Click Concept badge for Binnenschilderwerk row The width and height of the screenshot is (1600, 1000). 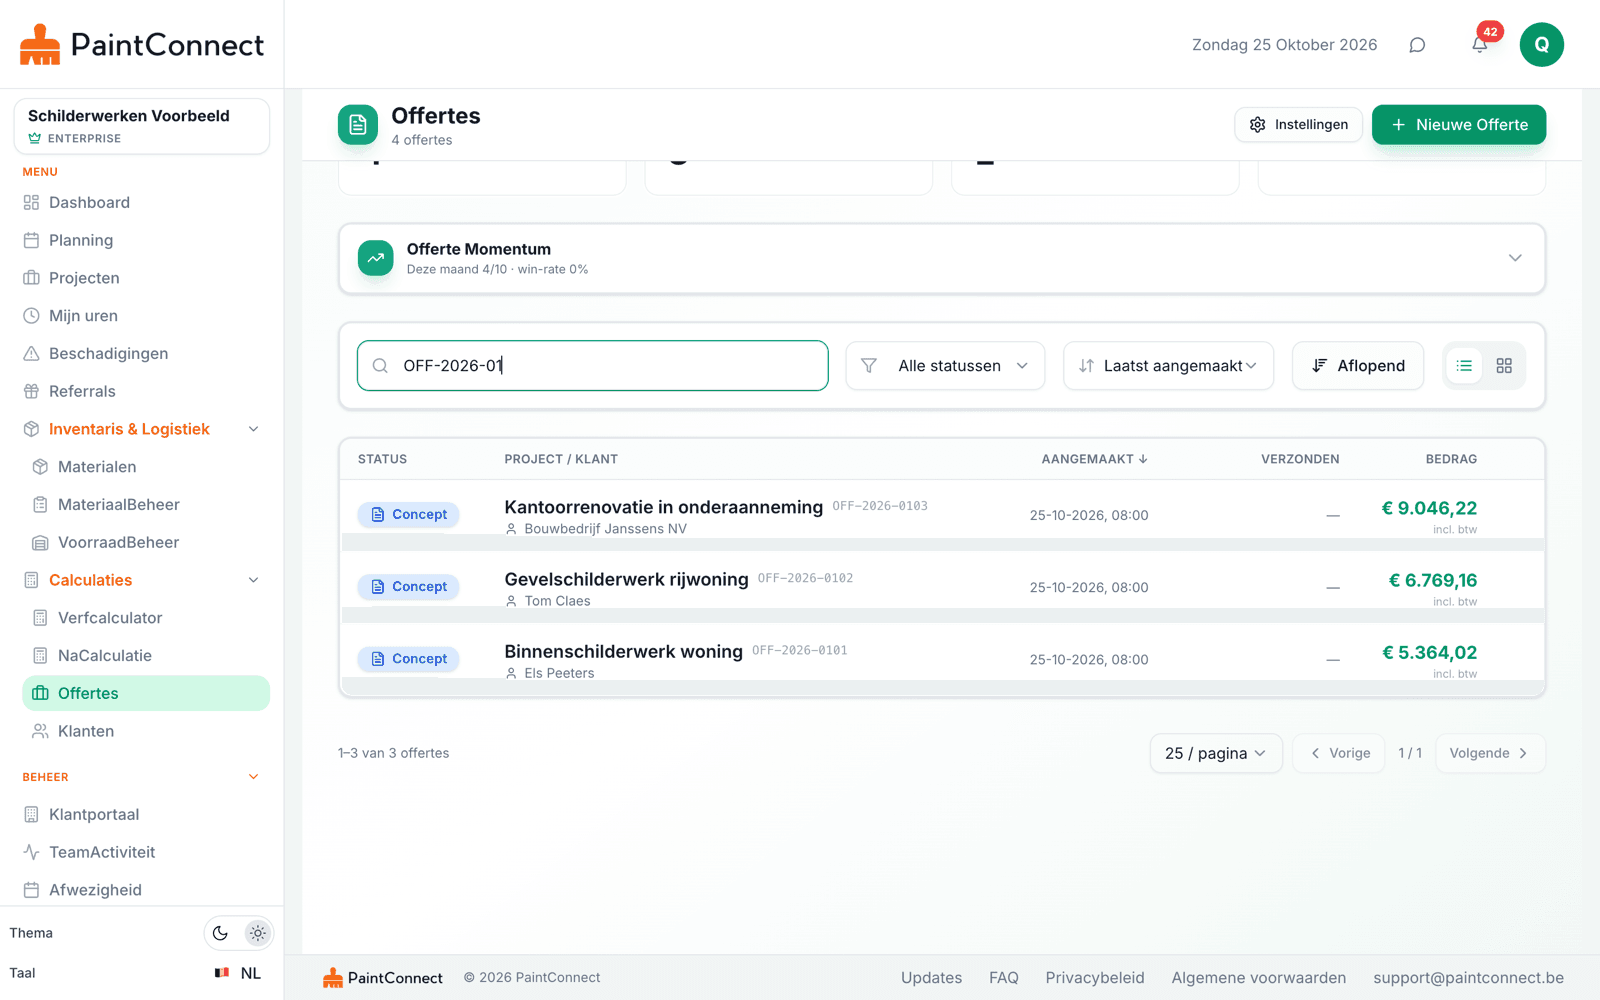[408, 659]
